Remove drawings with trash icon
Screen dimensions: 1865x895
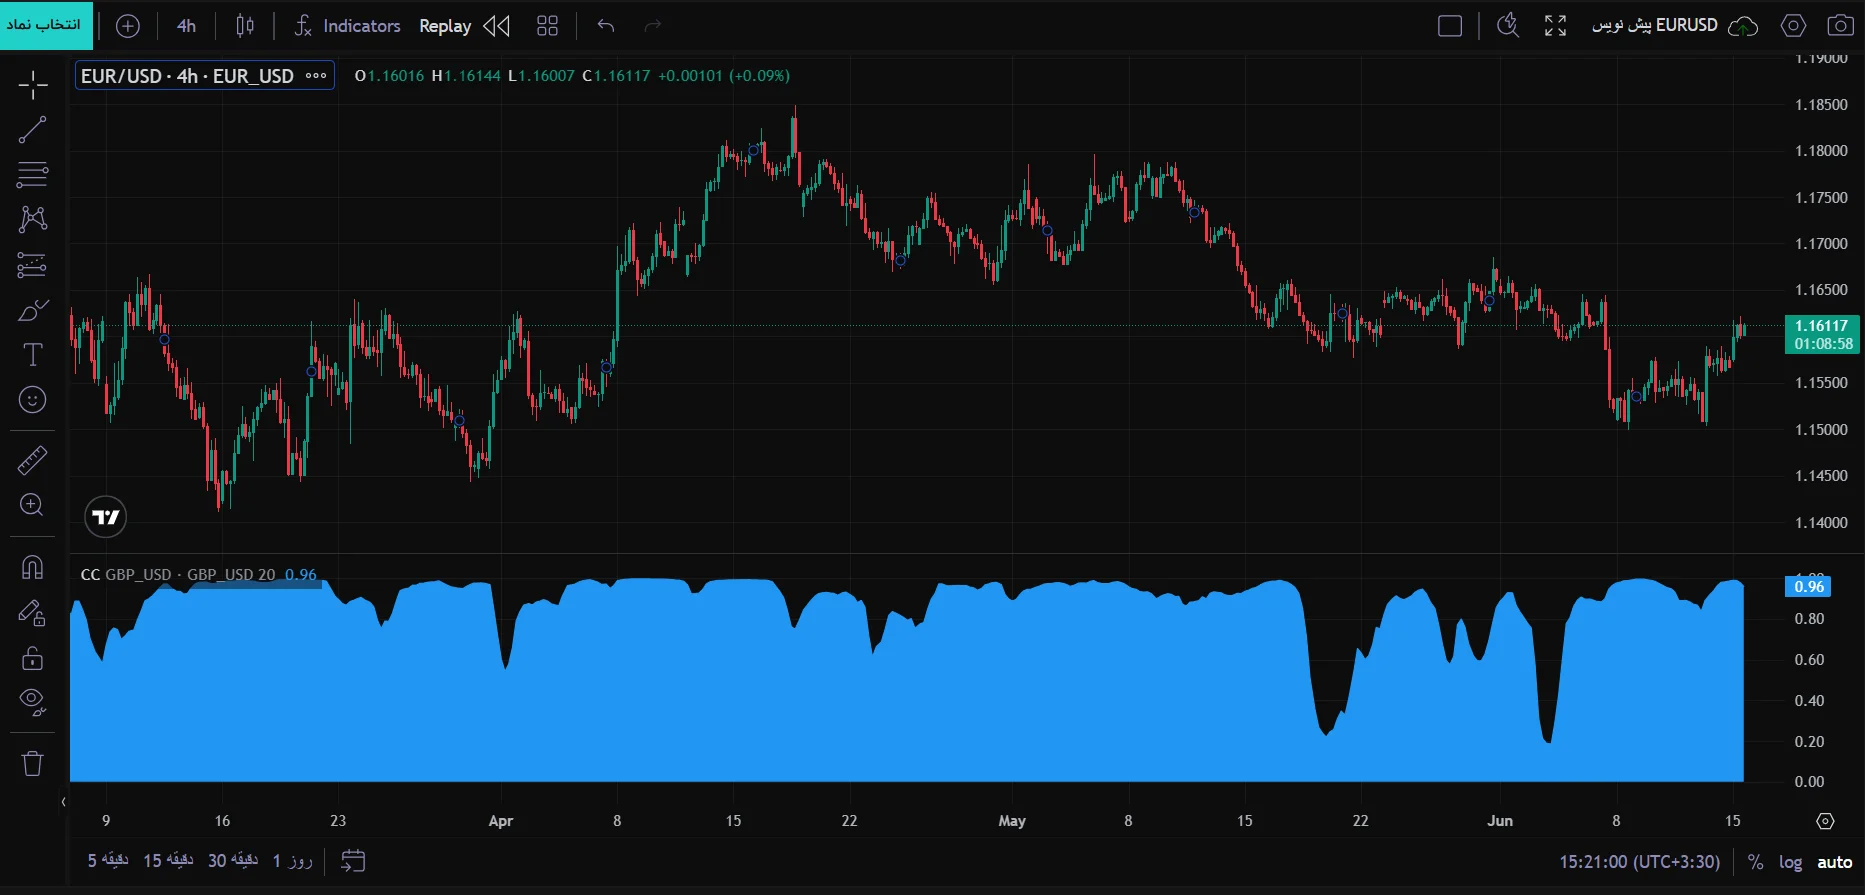(33, 763)
